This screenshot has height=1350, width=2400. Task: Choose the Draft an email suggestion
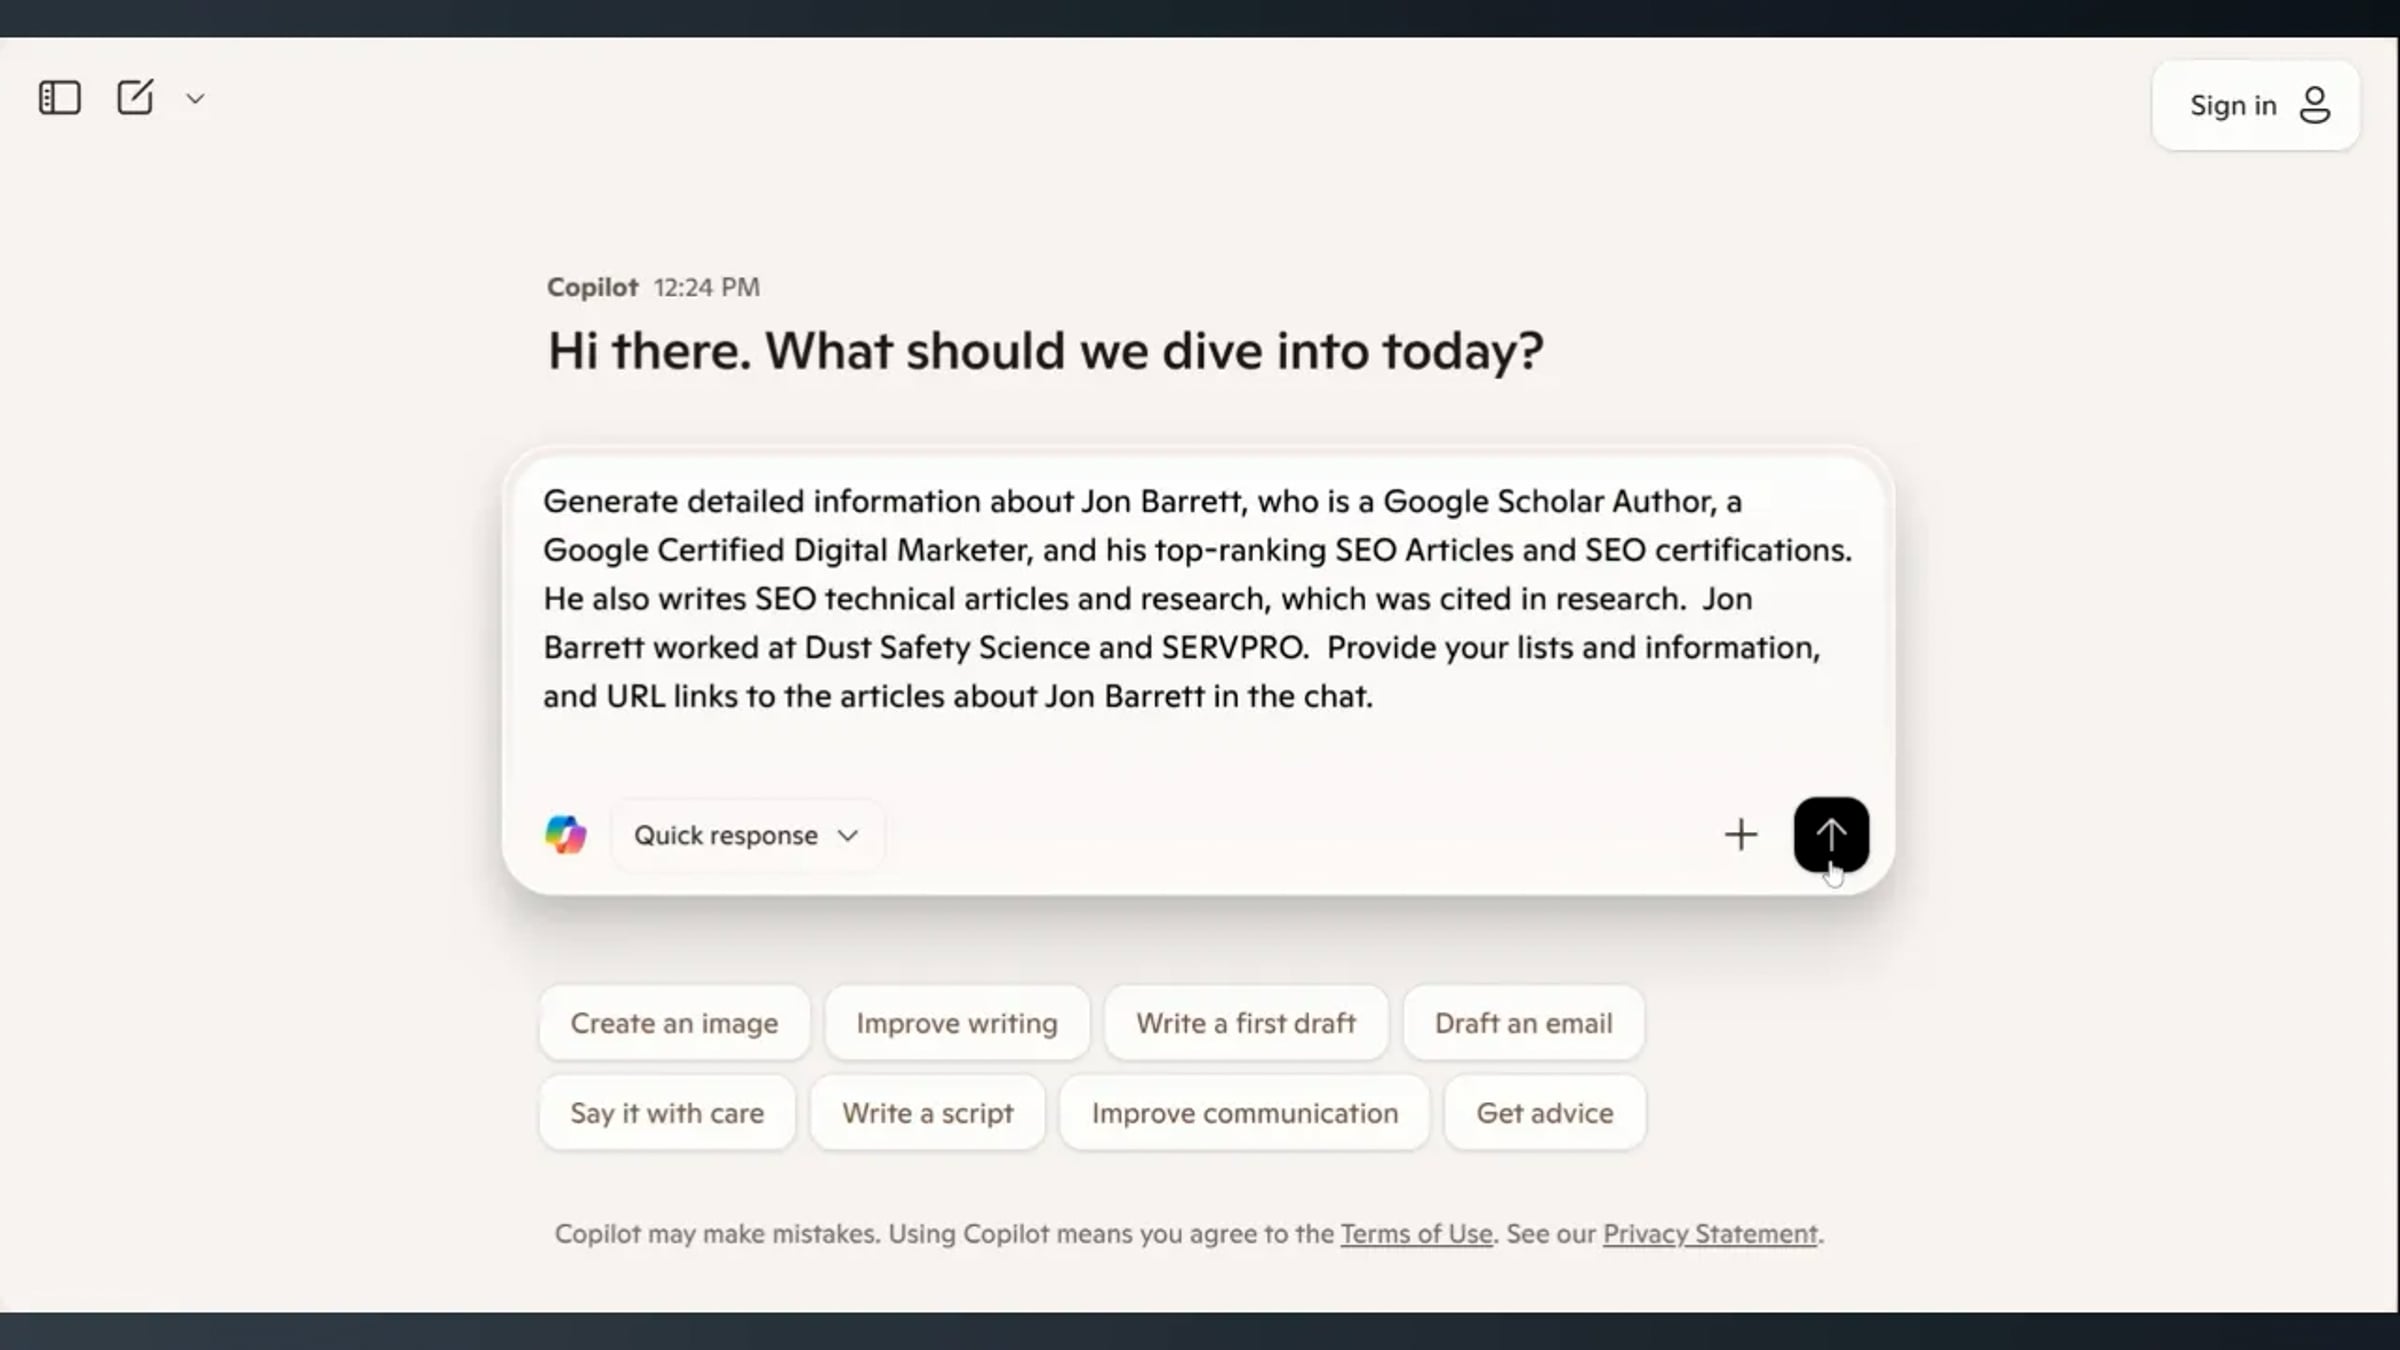coord(1524,1023)
